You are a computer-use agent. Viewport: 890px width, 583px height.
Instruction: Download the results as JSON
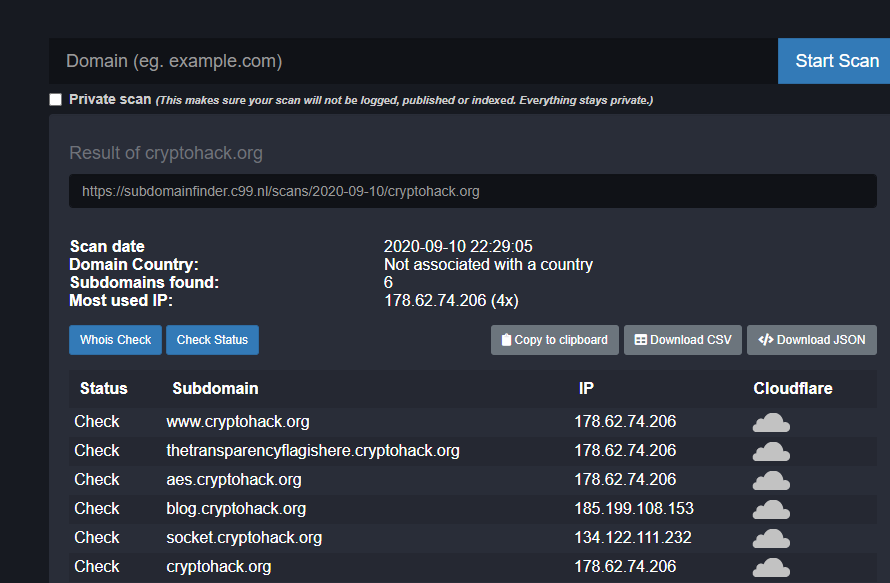point(812,340)
